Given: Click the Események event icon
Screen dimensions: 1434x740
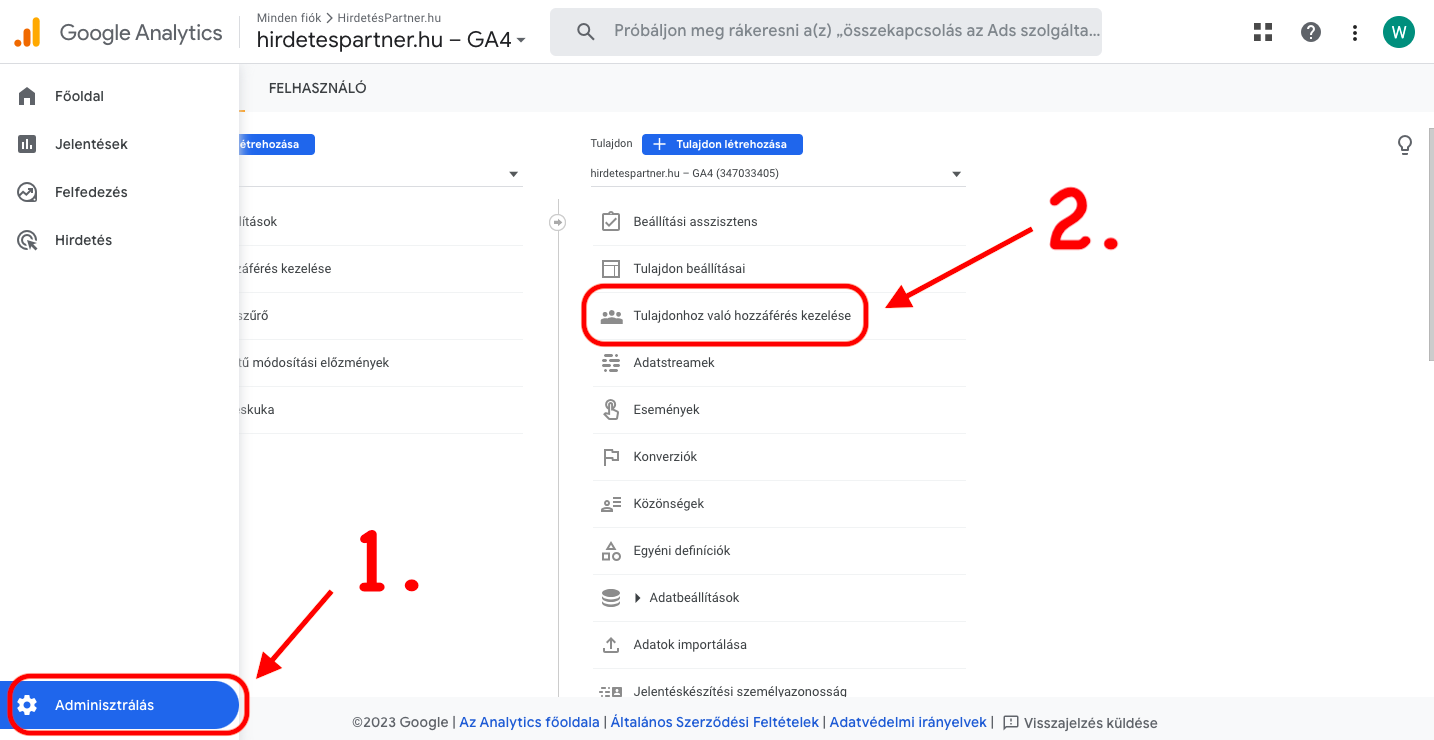Looking at the screenshot, I should click(x=611, y=409).
